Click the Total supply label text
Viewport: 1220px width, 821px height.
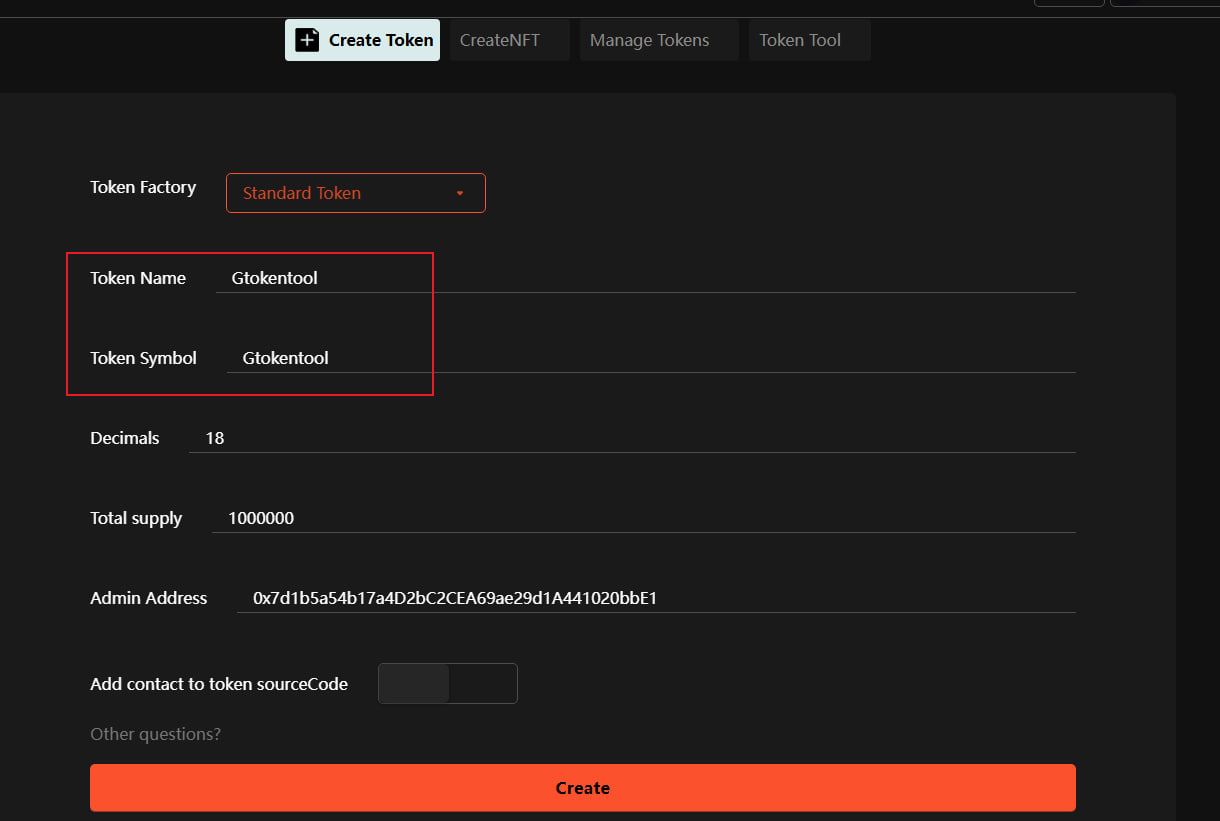[136, 518]
